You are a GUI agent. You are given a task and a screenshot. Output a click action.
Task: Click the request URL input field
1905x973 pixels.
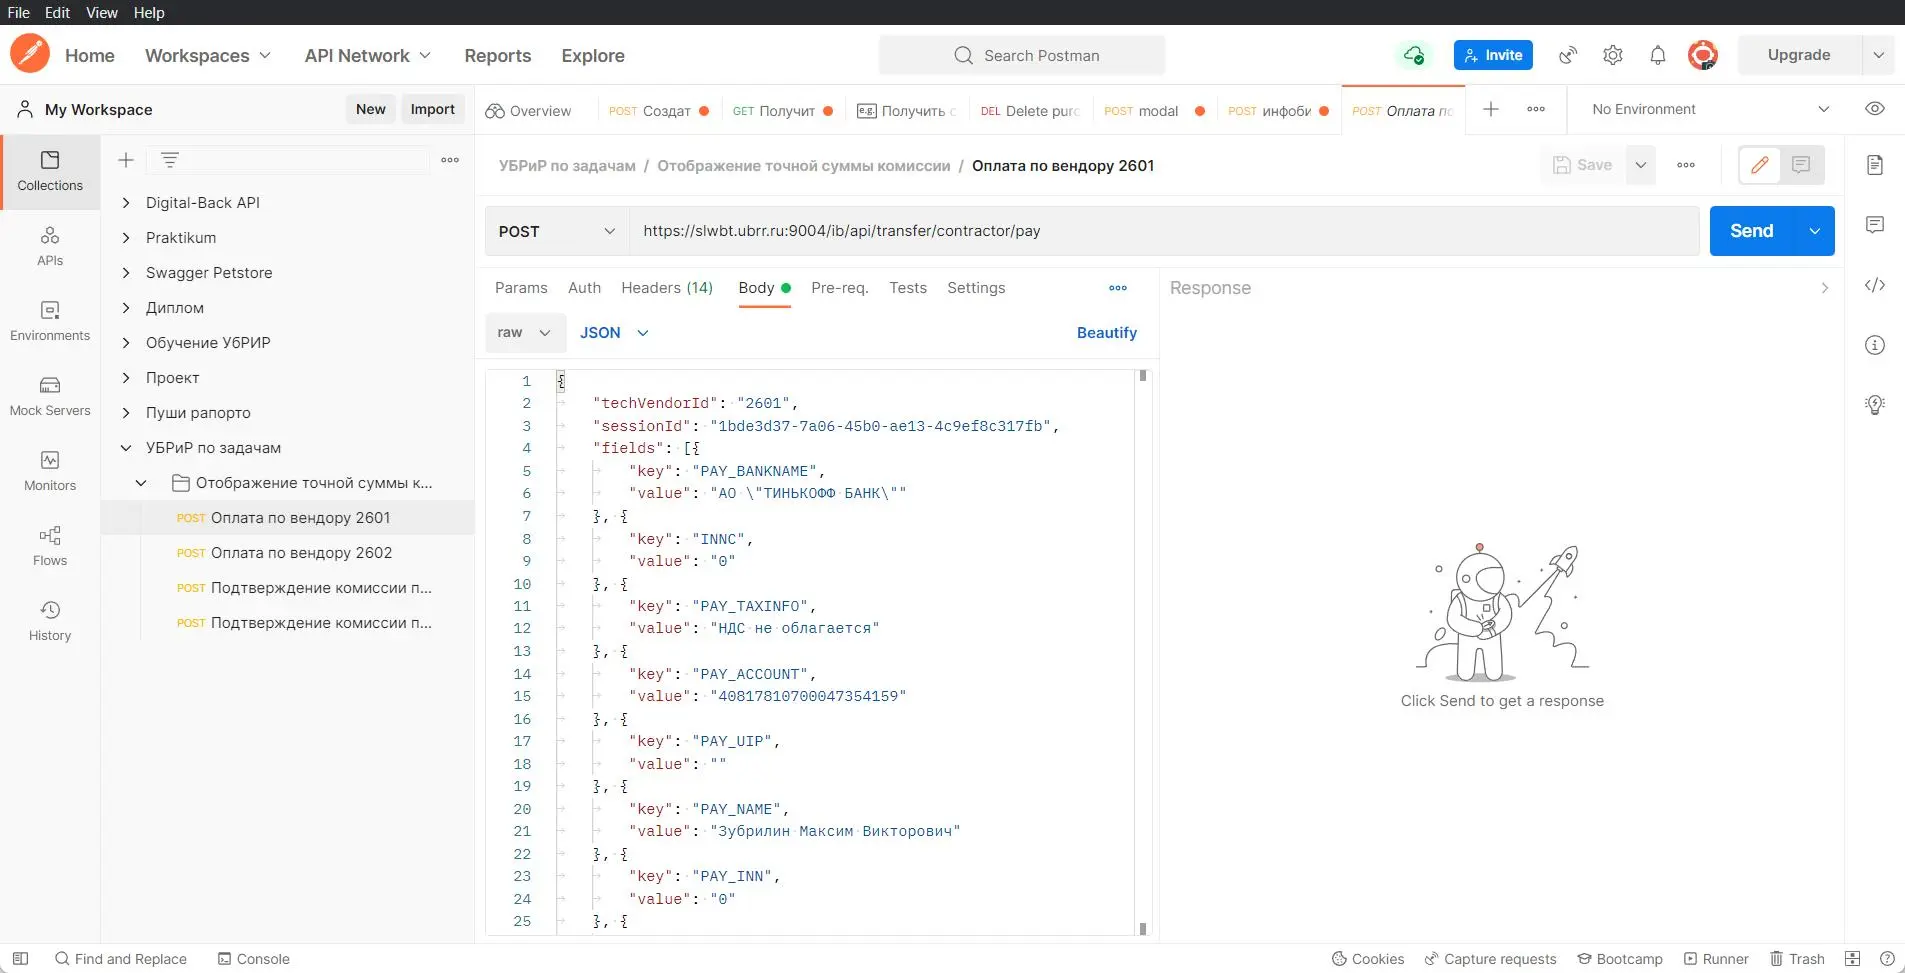(1160, 231)
